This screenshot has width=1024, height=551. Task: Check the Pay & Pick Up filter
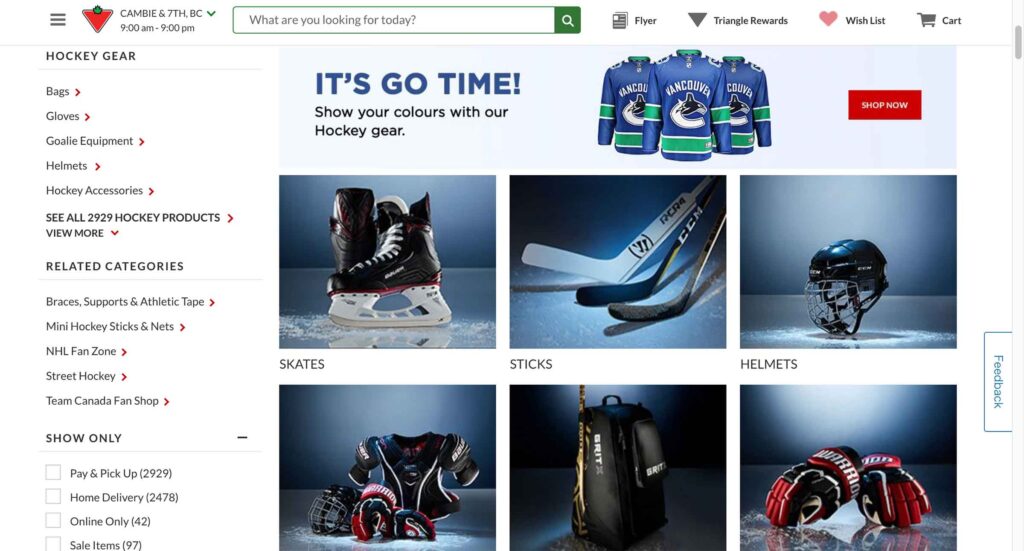point(53,472)
